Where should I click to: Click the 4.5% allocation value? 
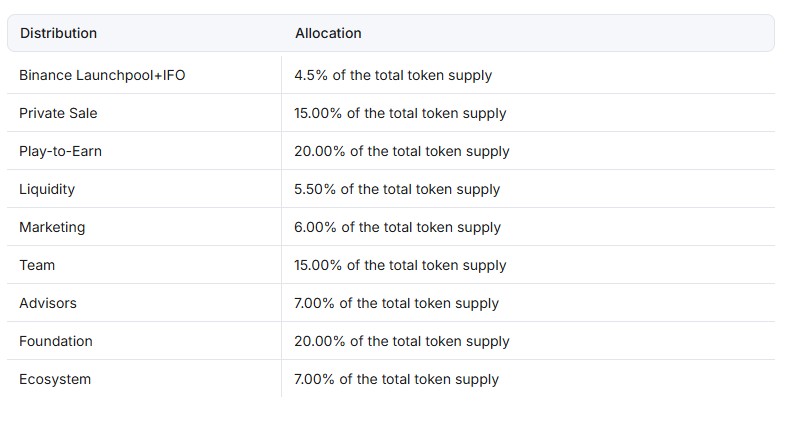[393, 75]
